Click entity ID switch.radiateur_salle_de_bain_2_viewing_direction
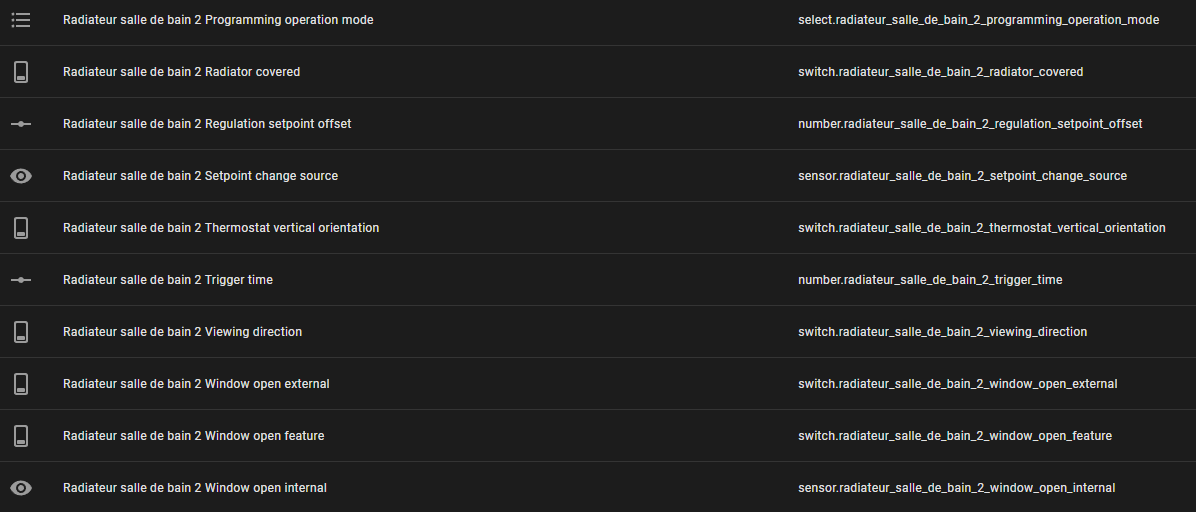Viewport: 1196px width, 512px height. coord(942,332)
